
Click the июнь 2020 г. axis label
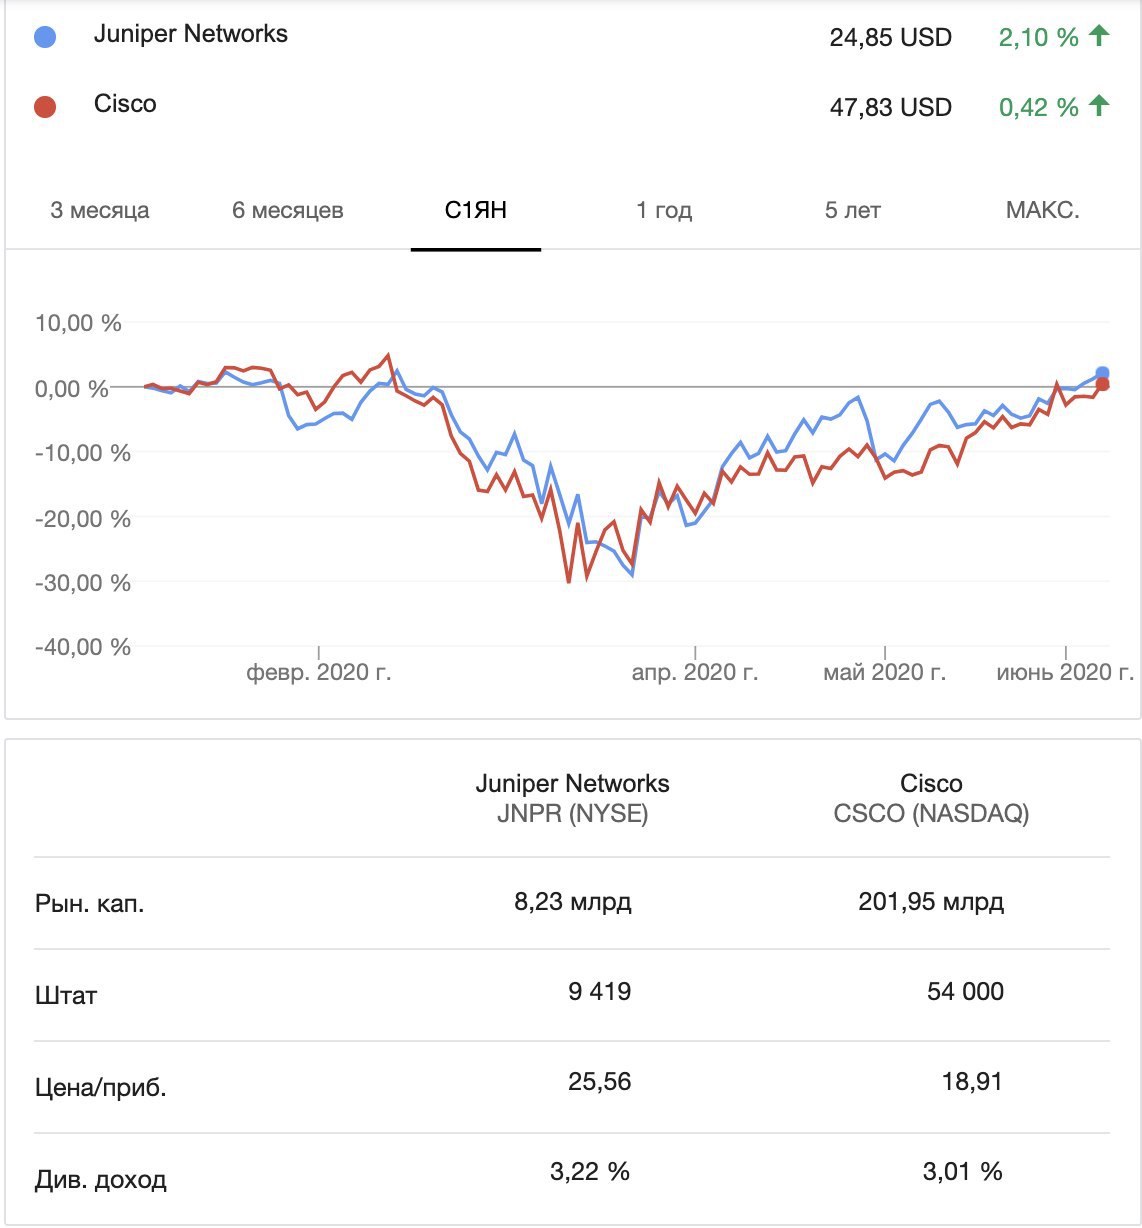point(1065,672)
